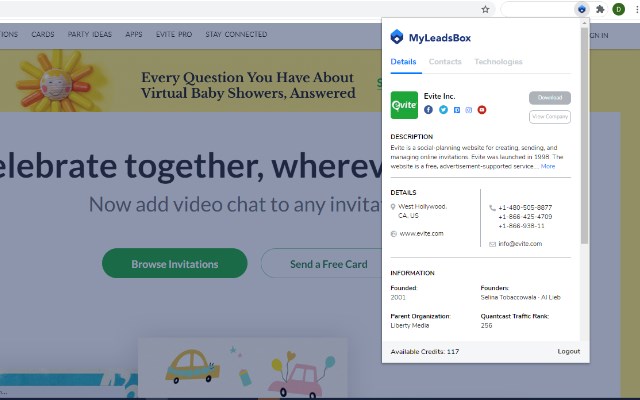Switch to the Technologies tab
The height and width of the screenshot is (400, 640).
[498, 62]
